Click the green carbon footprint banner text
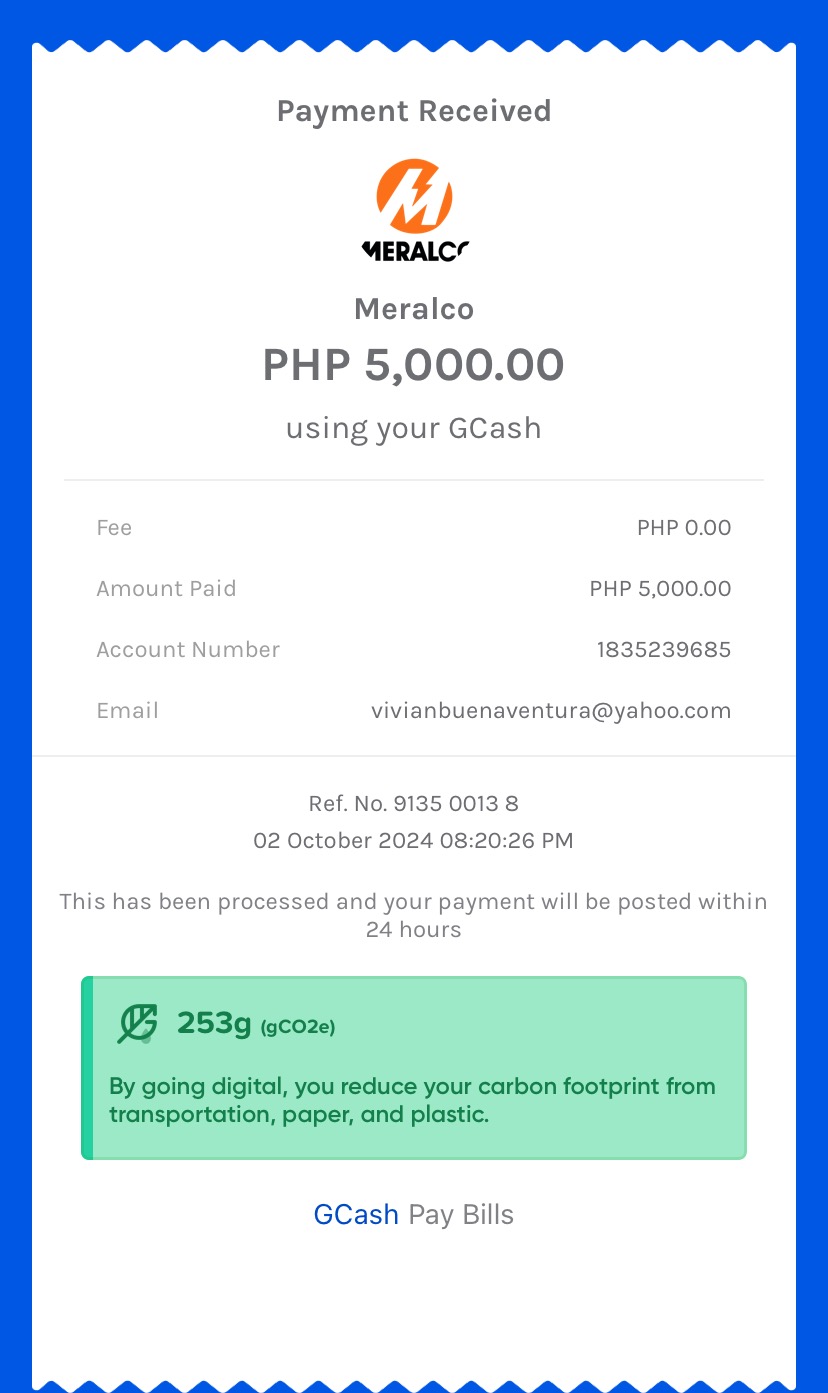 point(412,1100)
